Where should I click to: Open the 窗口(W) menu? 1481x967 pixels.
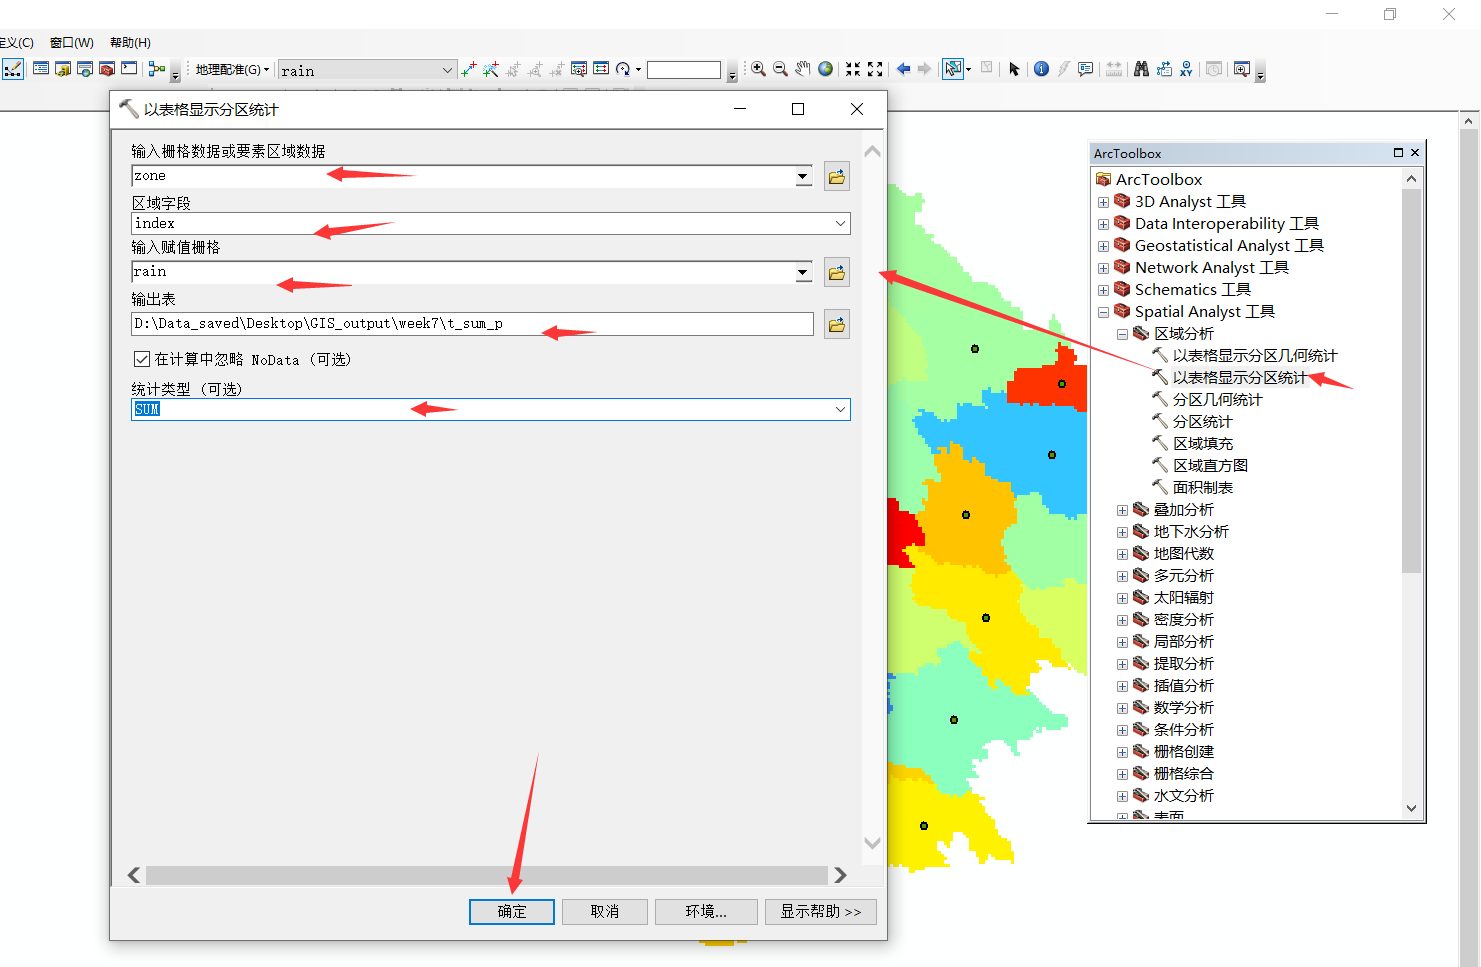72,43
